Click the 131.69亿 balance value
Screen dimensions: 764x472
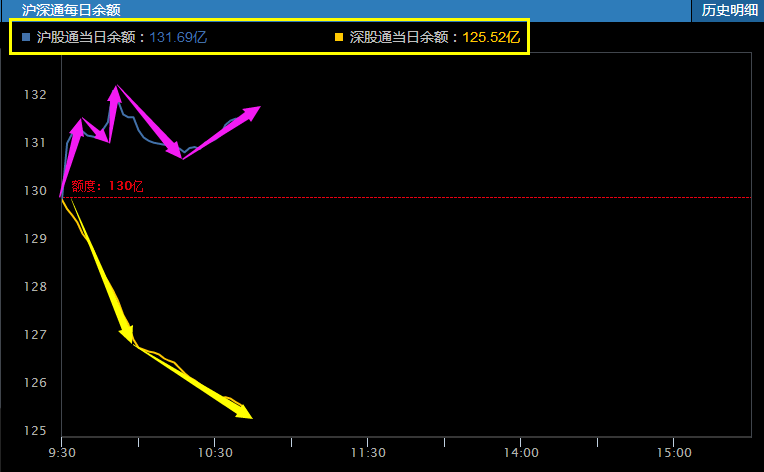click(x=178, y=38)
